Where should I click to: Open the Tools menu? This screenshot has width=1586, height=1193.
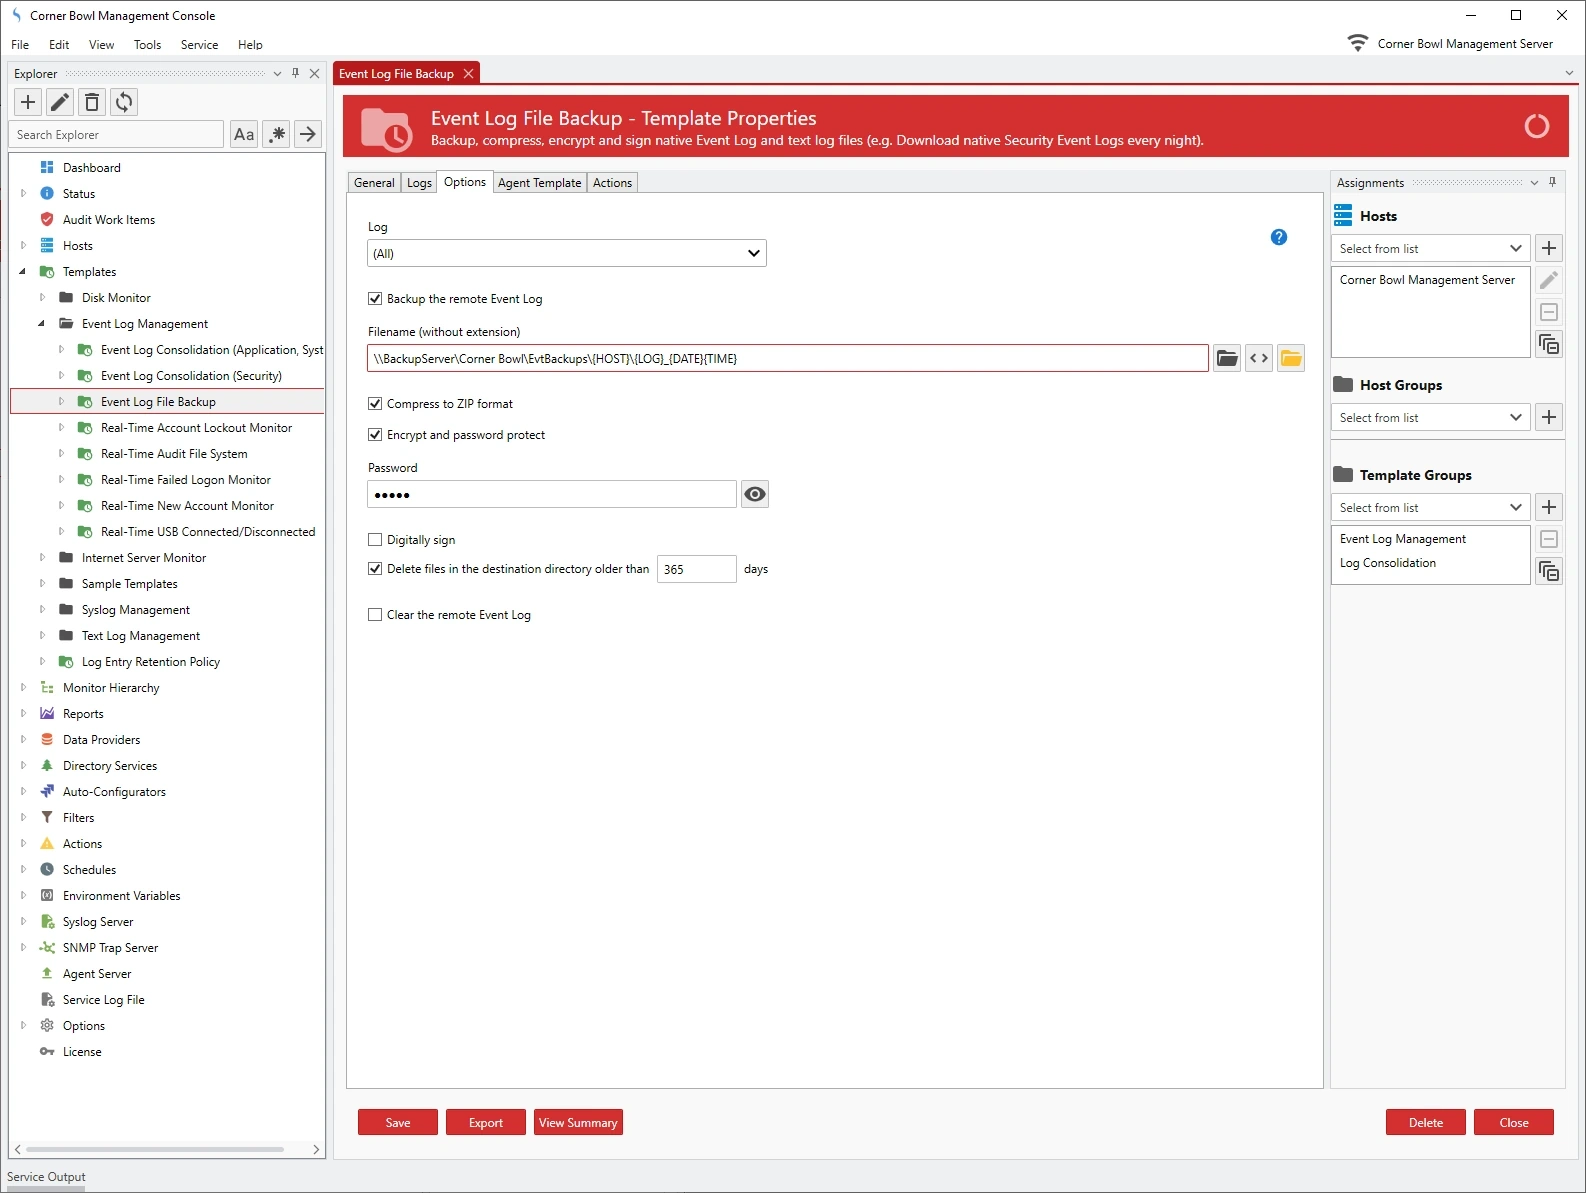coord(147,45)
